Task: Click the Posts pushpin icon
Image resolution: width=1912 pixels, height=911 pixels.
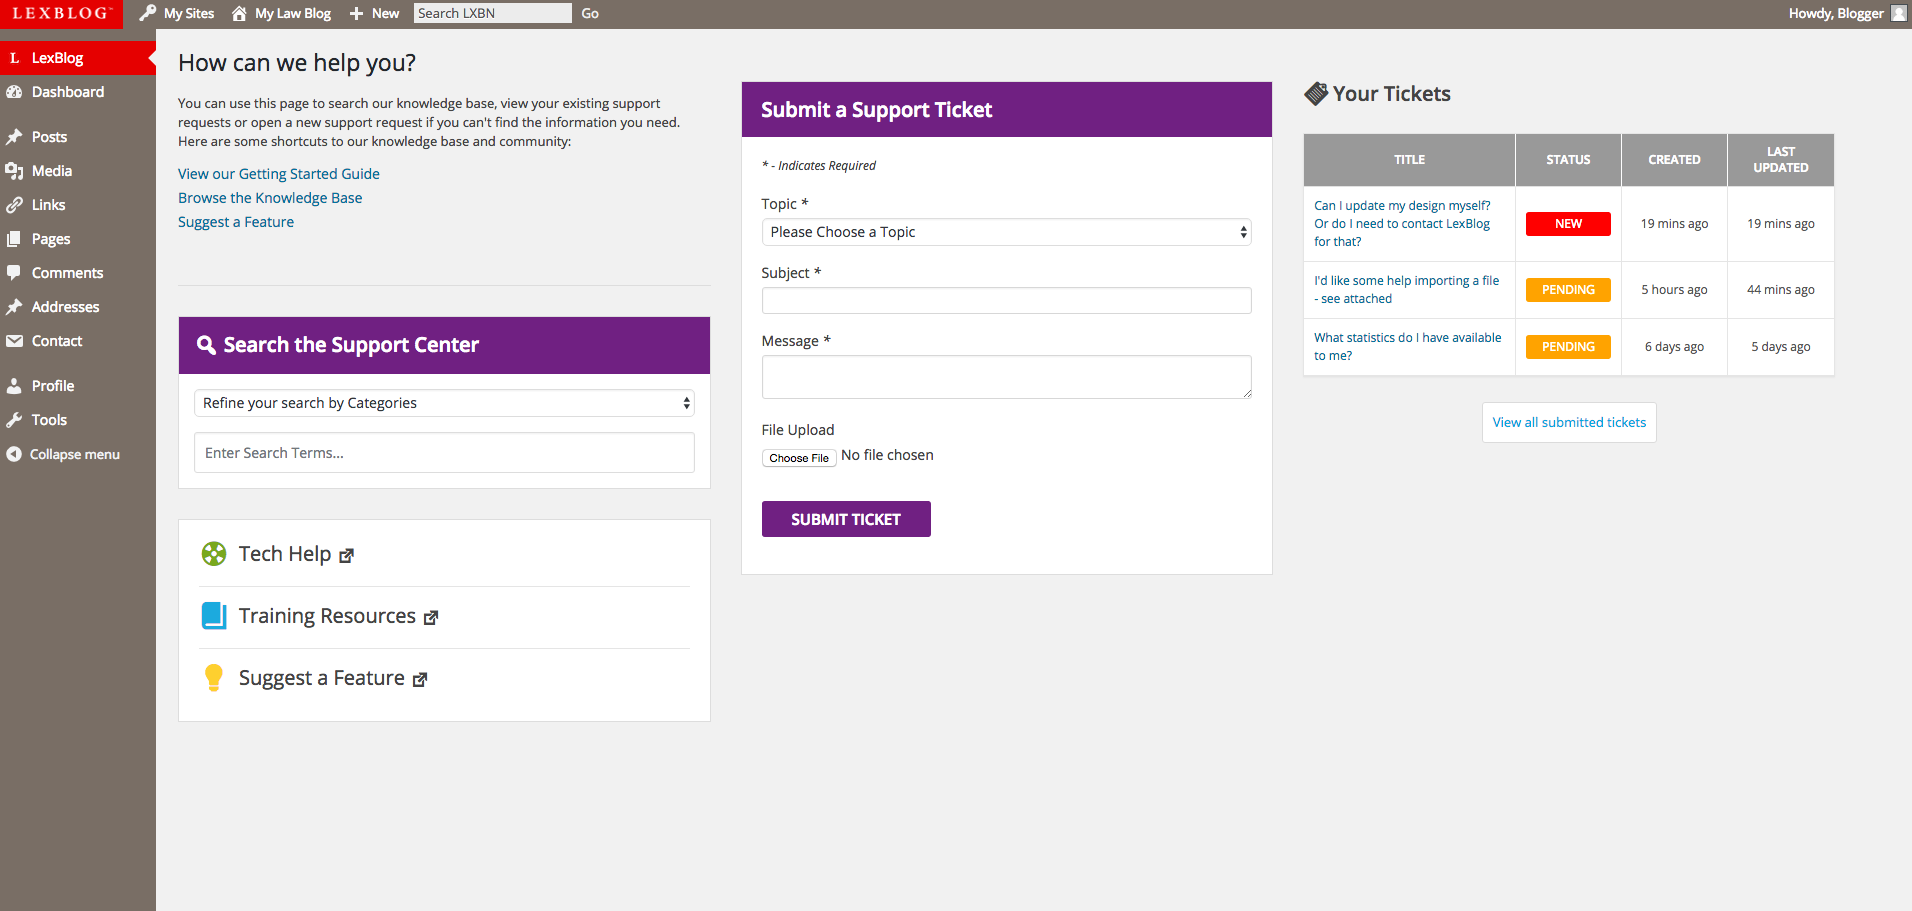Action: [14, 137]
